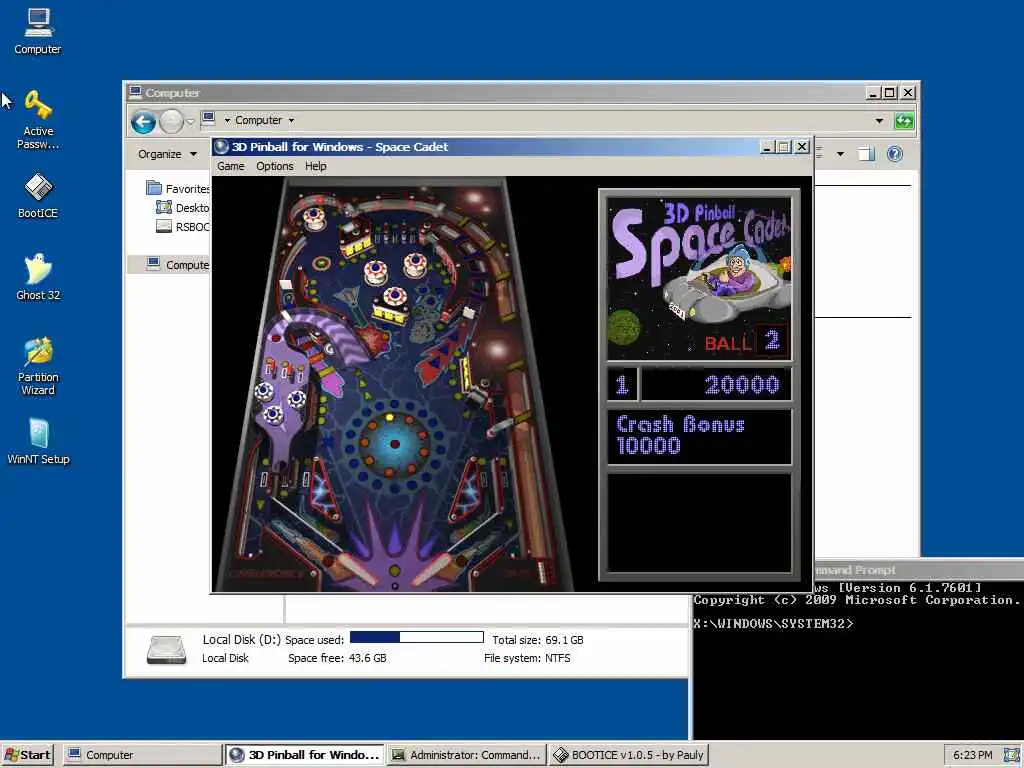Open Organize dropdown in Computer window

point(167,154)
